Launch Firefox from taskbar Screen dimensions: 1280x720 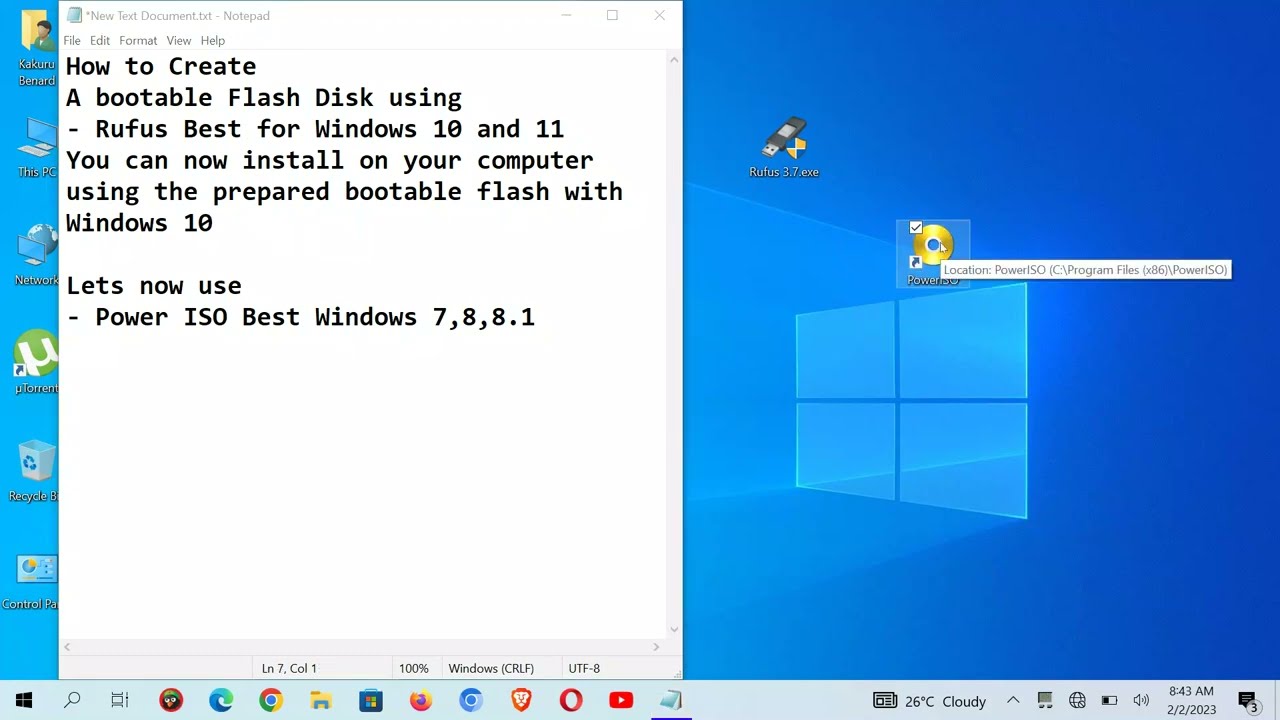click(421, 700)
